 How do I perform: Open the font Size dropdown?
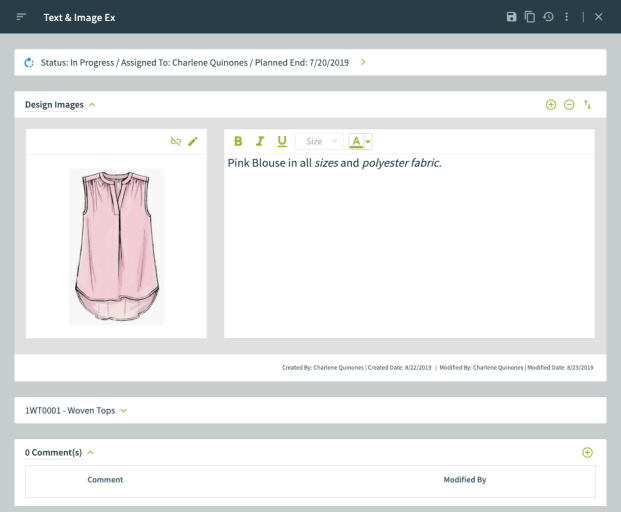(x=319, y=142)
